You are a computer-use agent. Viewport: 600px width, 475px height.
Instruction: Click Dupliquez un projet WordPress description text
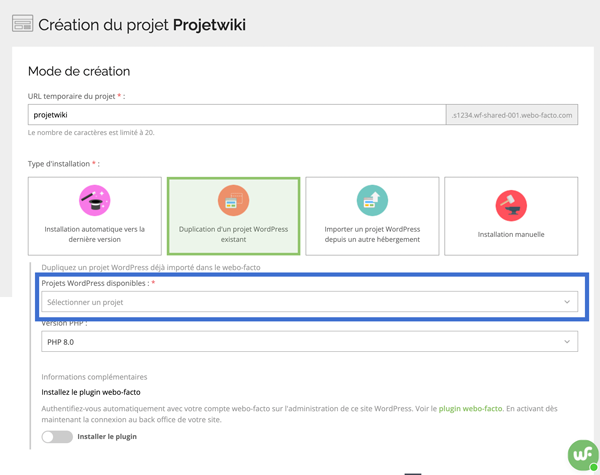(x=151, y=268)
